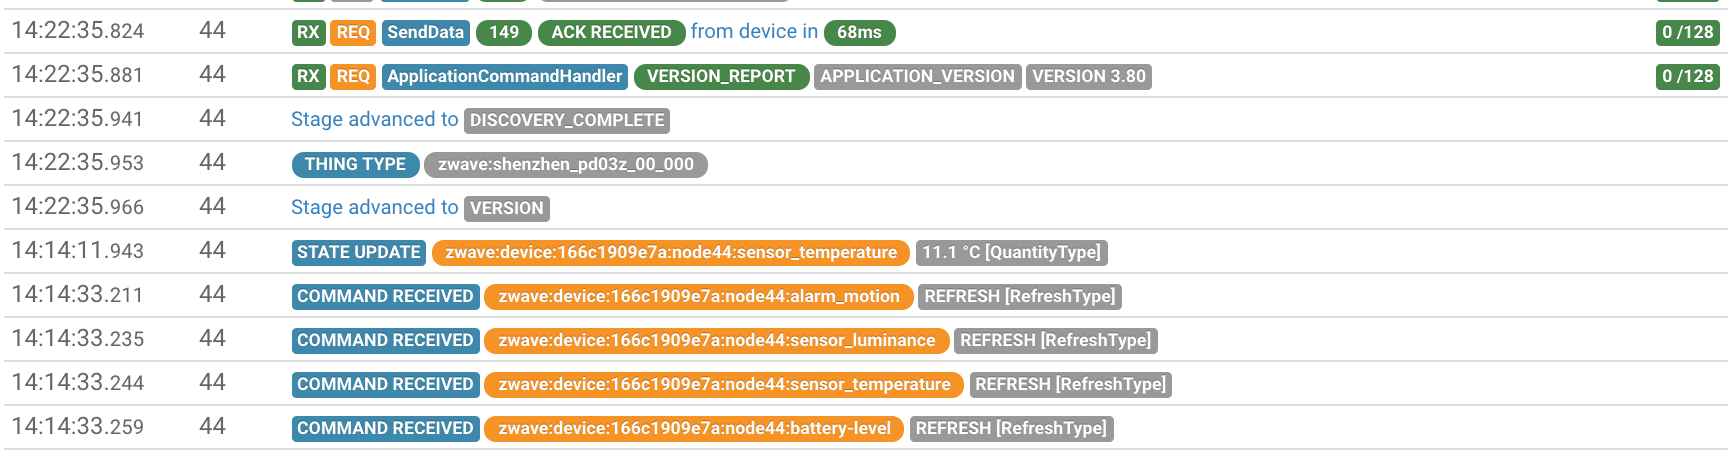1732x454 pixels.
Task: Click the ACK RECEIVED badge
Action: [x=611, y=32]
